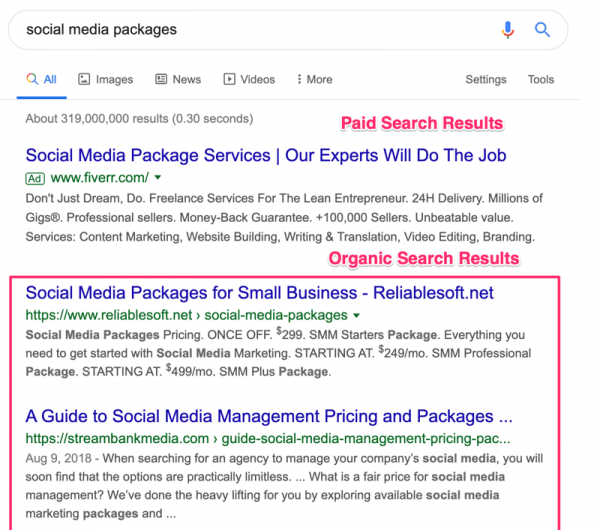Click the green Ad badge
The width and height of the screenshot is (600, 530).
point(37,178)
